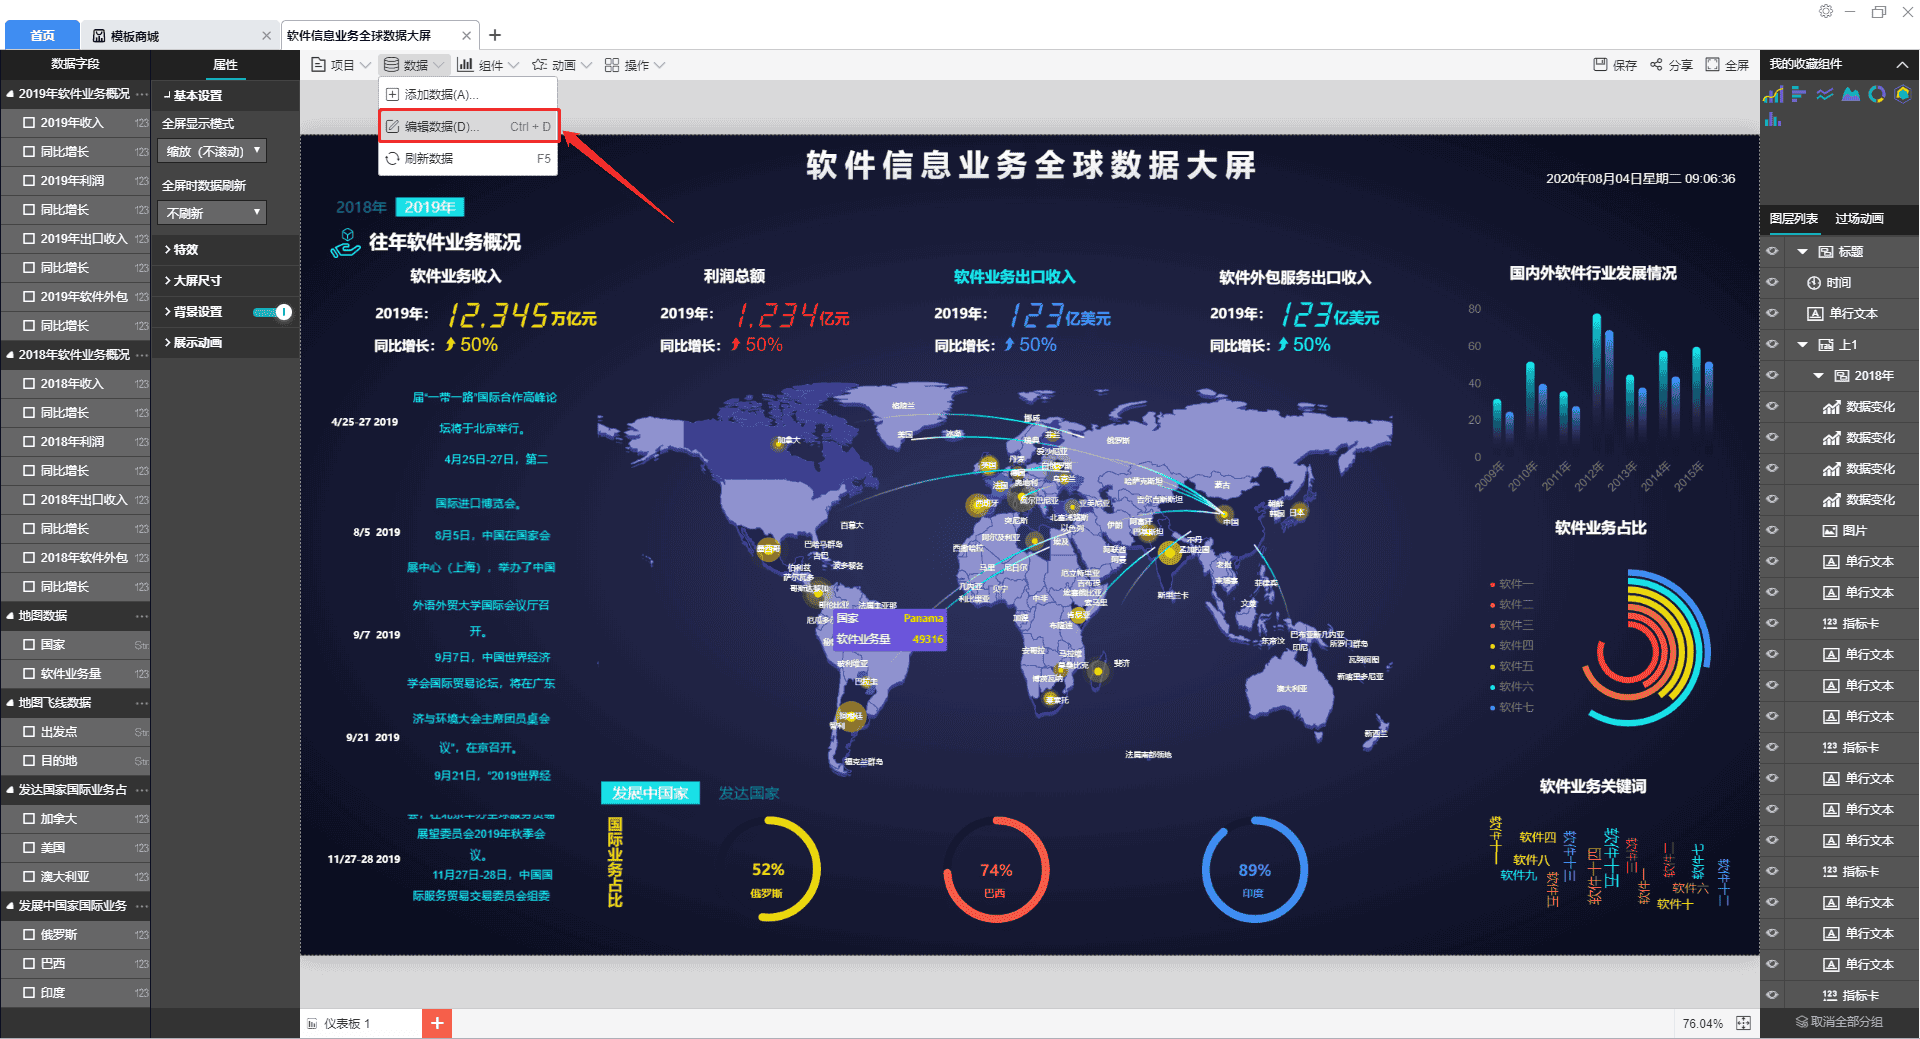Toggle the 背景设置 switch
Image resolution: width=1920 pixels, height=1039 pixels.
click(272, 312)
